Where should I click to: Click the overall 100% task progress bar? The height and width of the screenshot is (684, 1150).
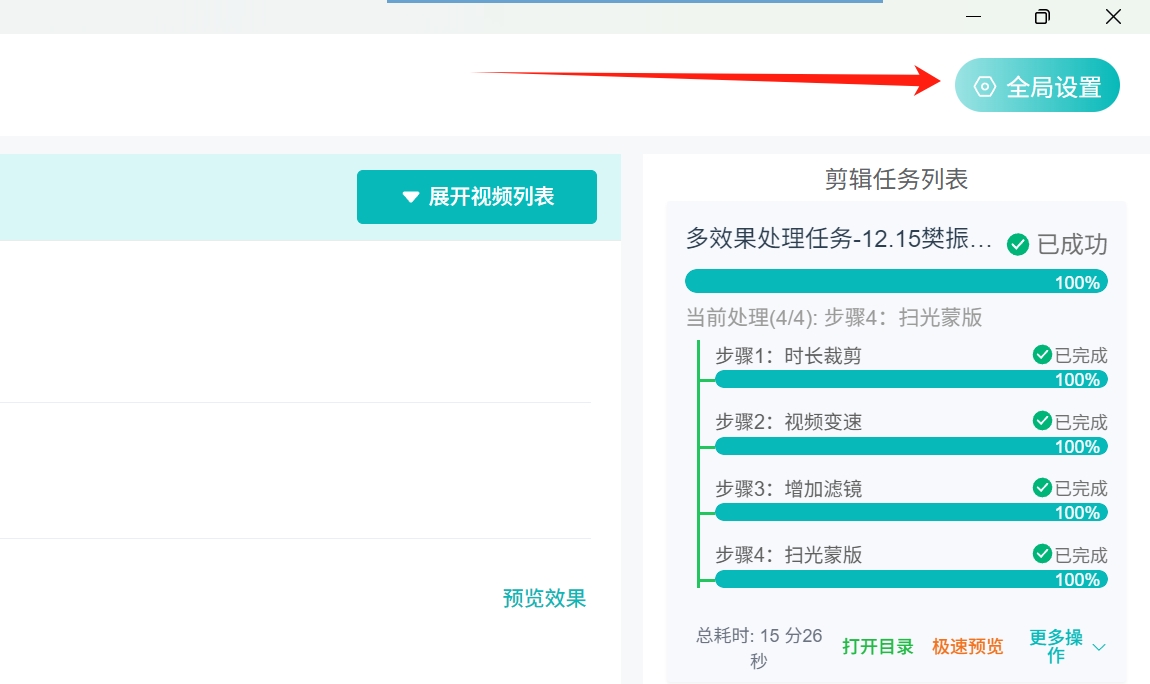pos(895,281)
